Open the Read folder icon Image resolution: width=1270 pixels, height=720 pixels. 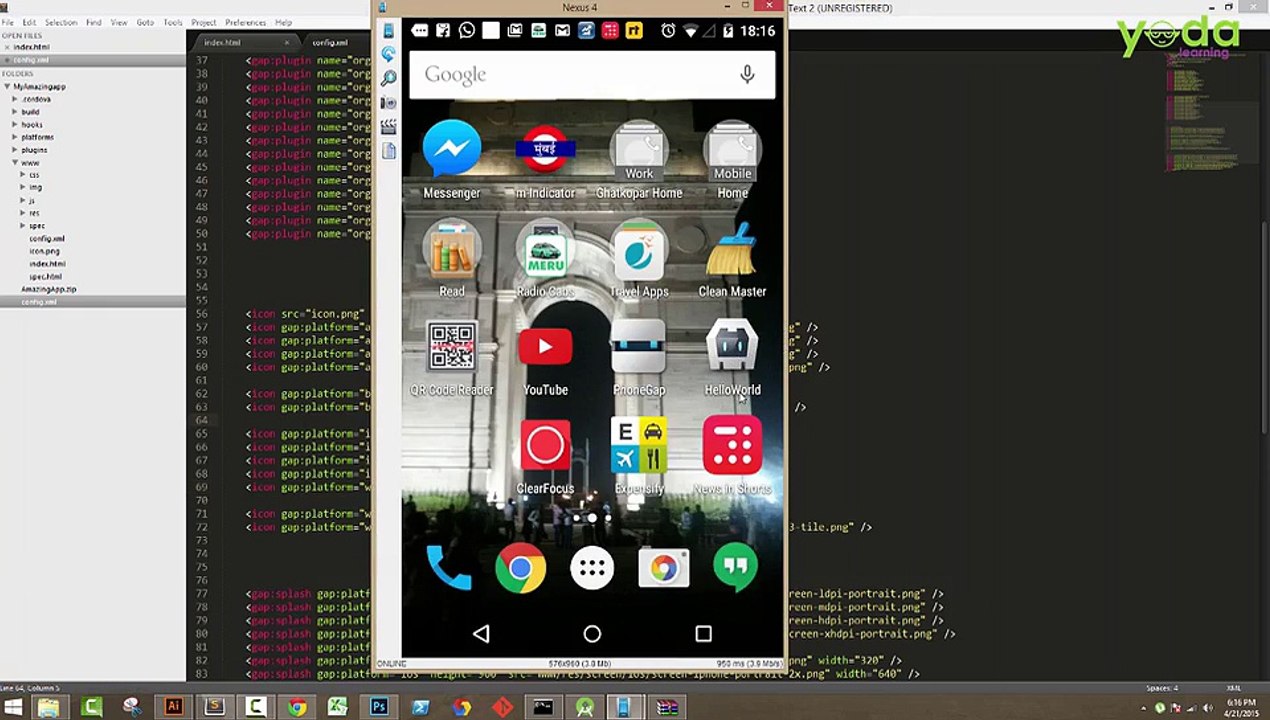click(452, 249)
